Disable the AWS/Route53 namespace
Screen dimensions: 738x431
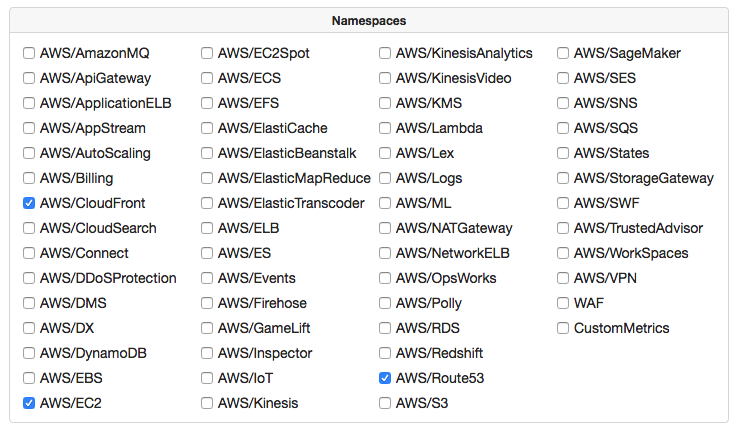[385, 378]
